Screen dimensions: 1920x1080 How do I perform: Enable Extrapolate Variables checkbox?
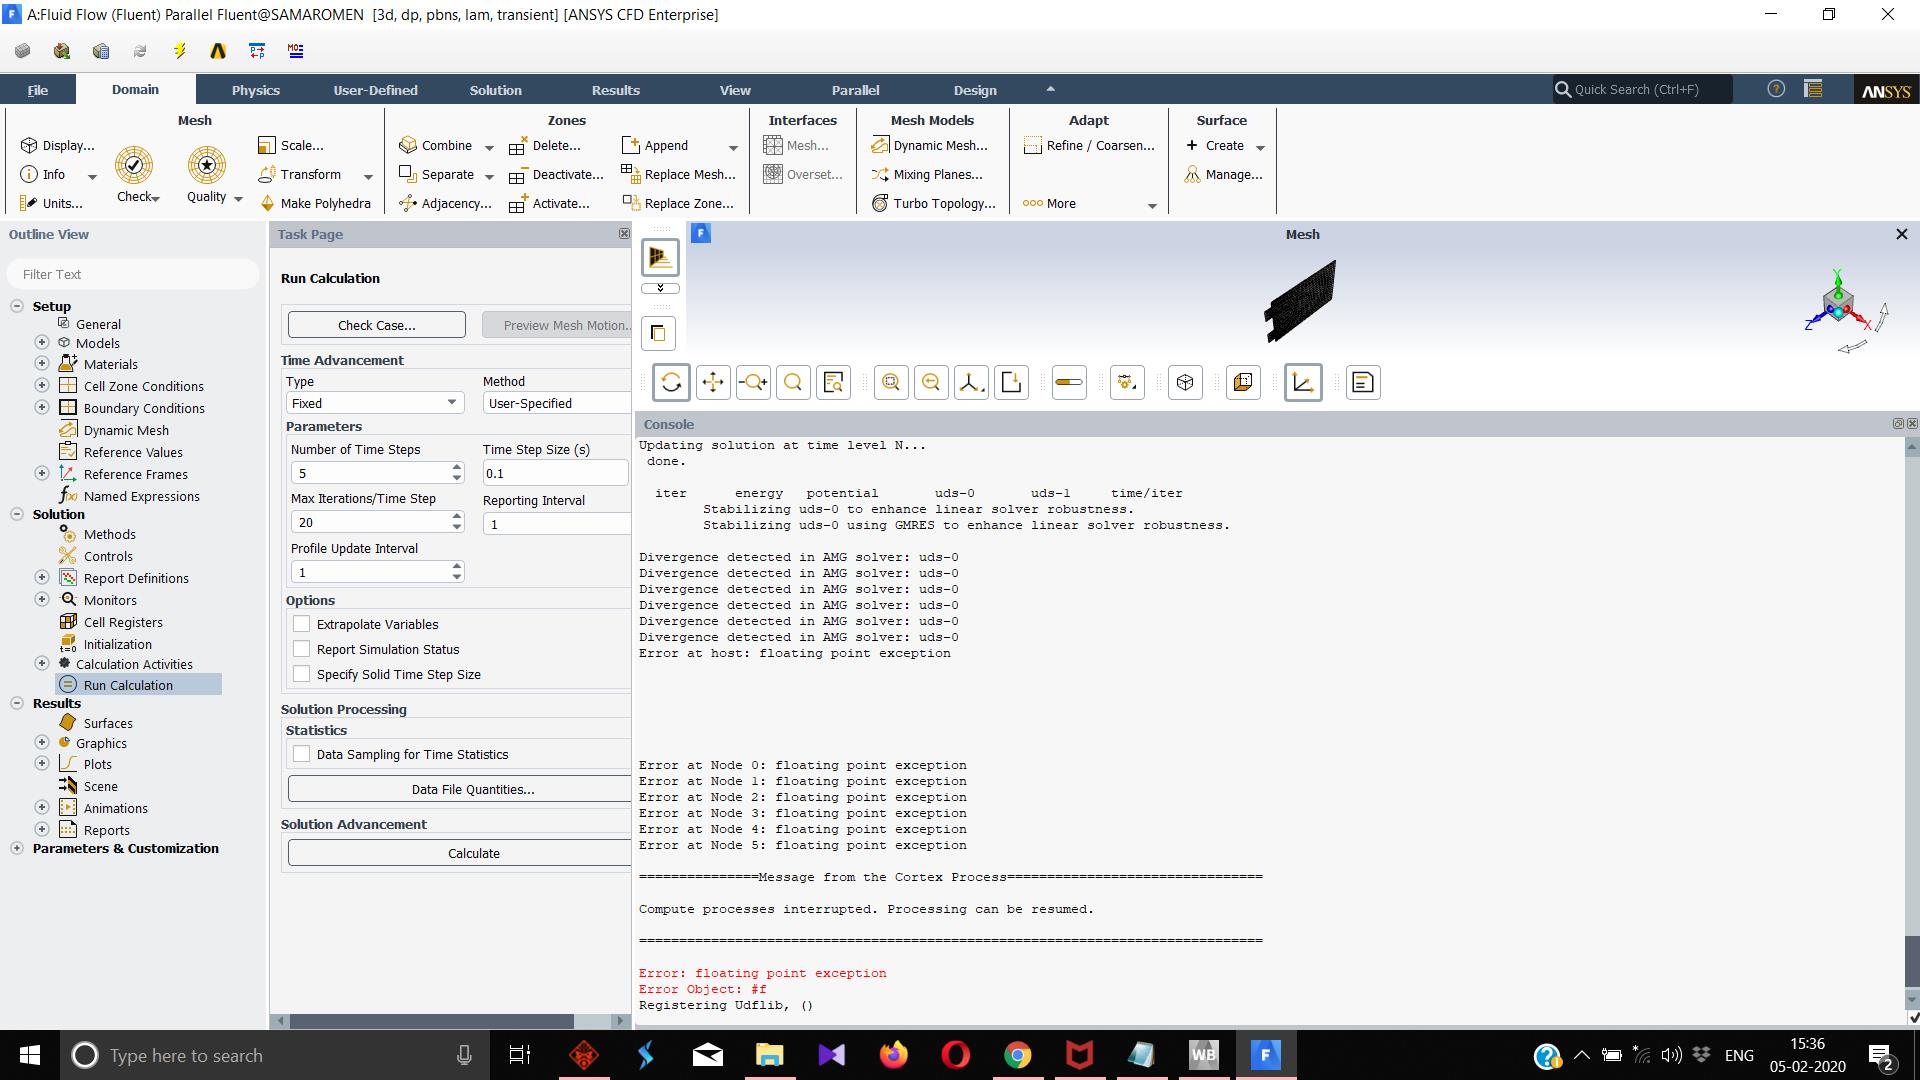coord(301,624)
